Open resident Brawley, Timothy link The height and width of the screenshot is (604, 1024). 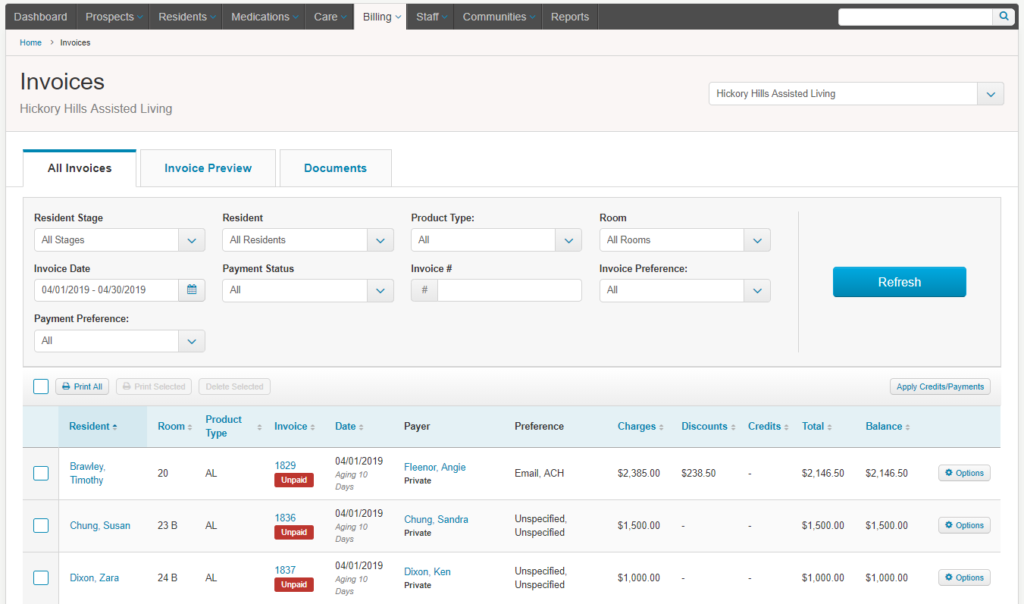[x=88, y=473]
